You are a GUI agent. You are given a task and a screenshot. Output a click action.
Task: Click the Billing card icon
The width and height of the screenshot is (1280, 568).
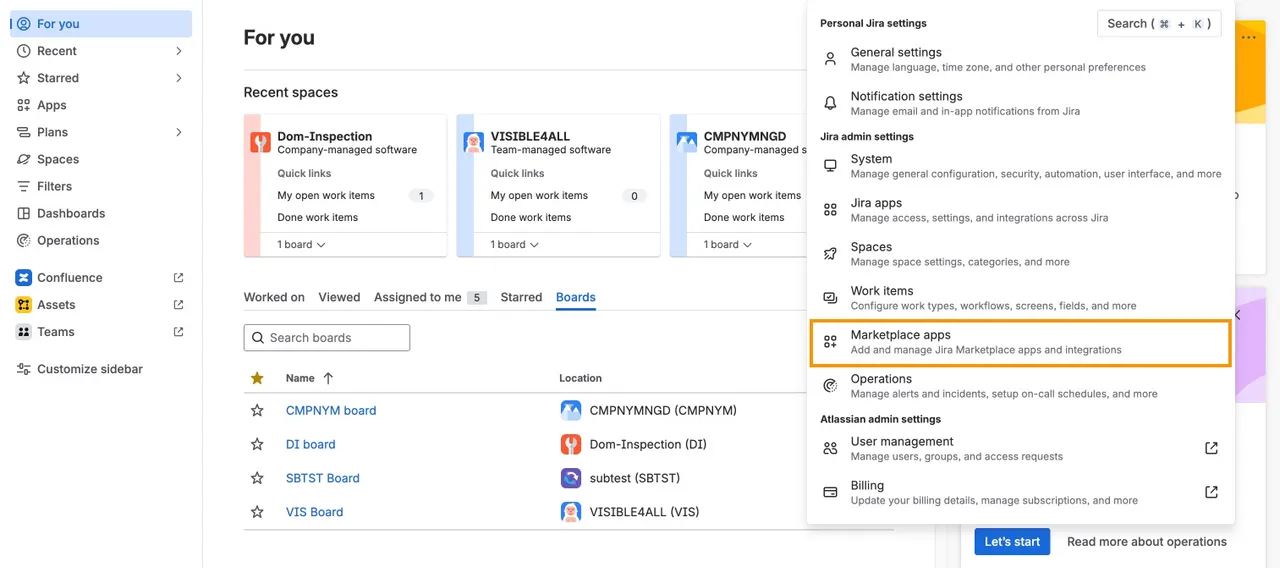[830, 492]
